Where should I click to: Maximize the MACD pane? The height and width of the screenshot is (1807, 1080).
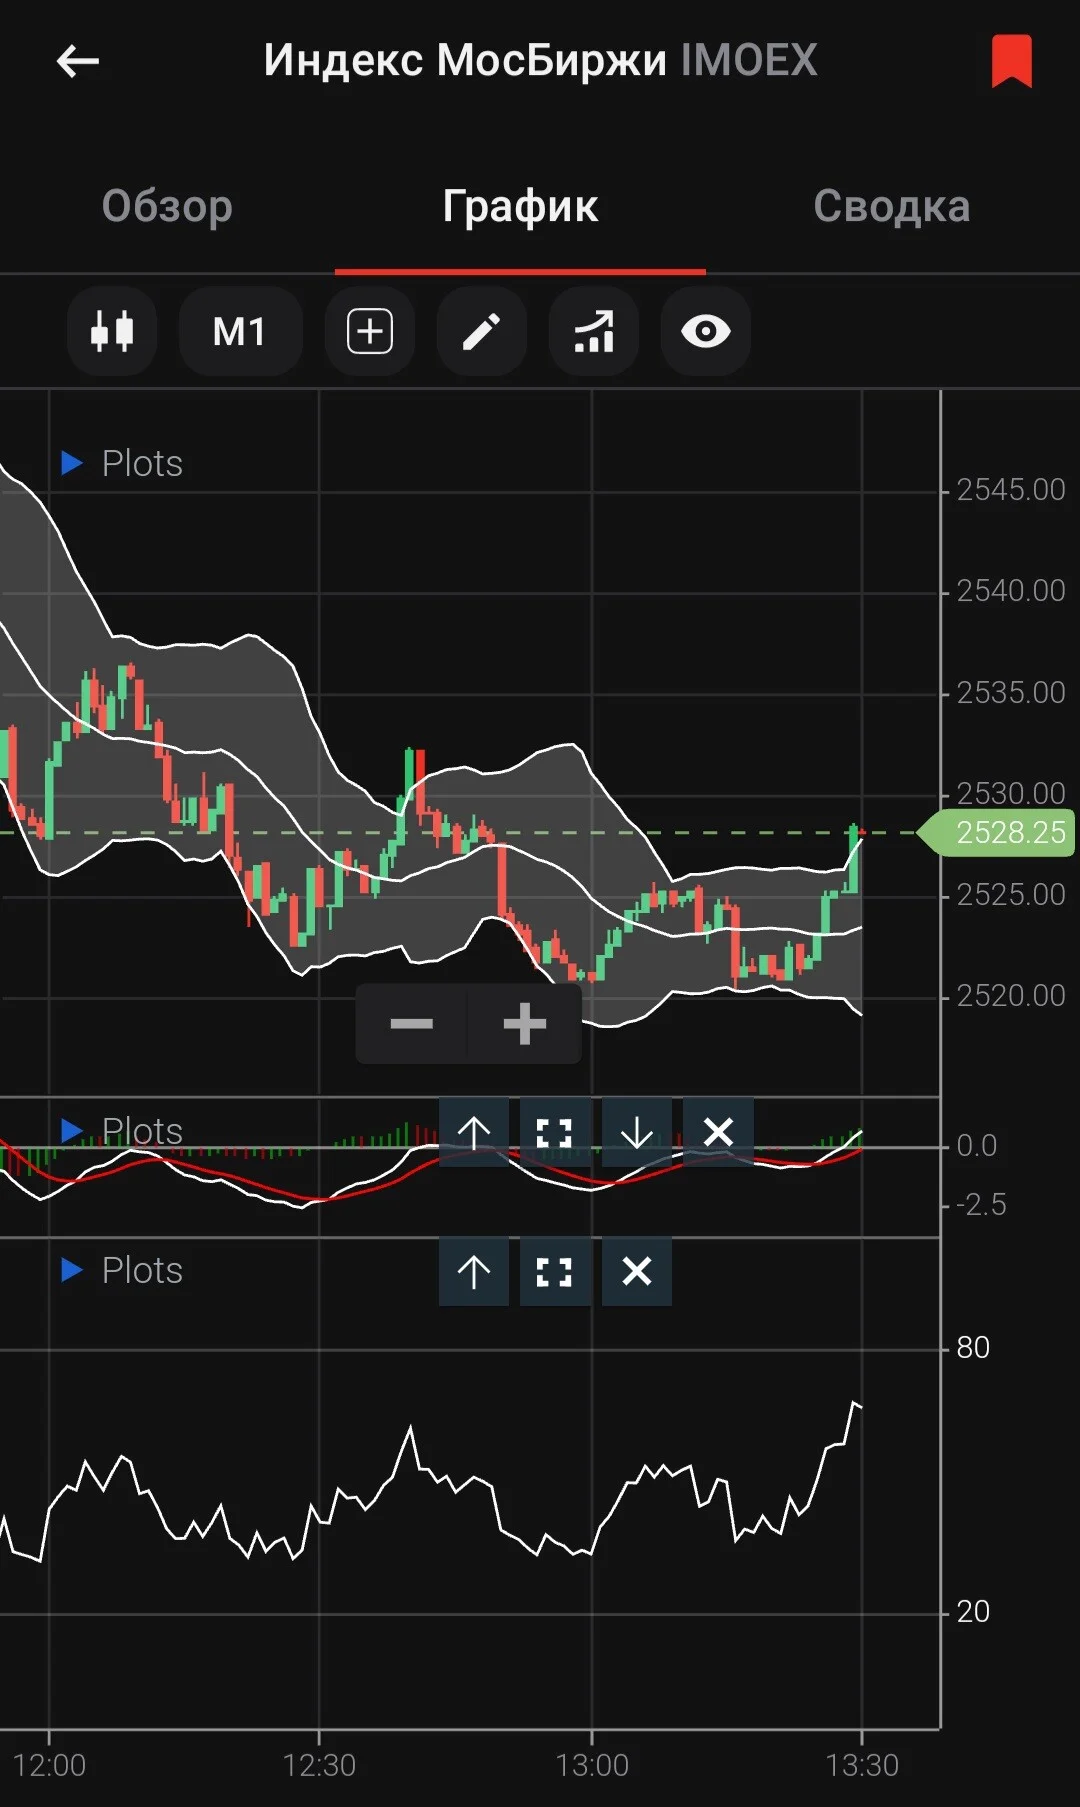[555, 1132]
